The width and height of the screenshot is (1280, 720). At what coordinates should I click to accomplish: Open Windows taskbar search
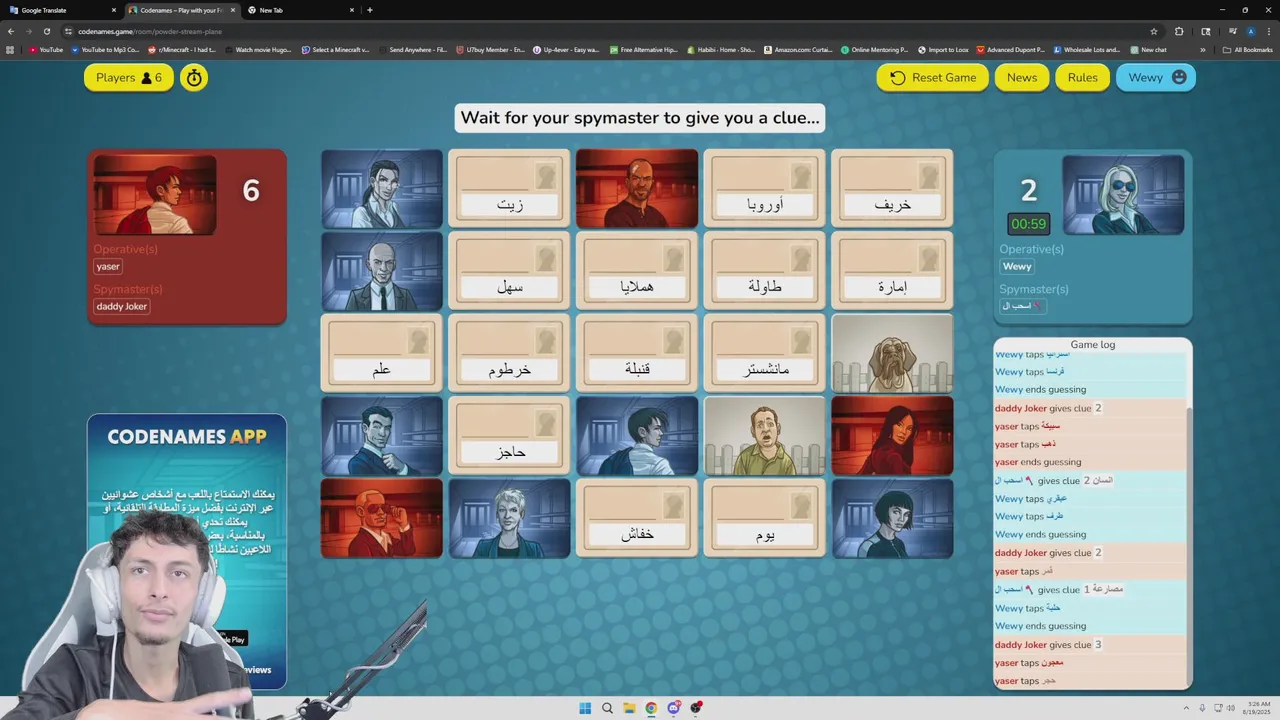607,708
